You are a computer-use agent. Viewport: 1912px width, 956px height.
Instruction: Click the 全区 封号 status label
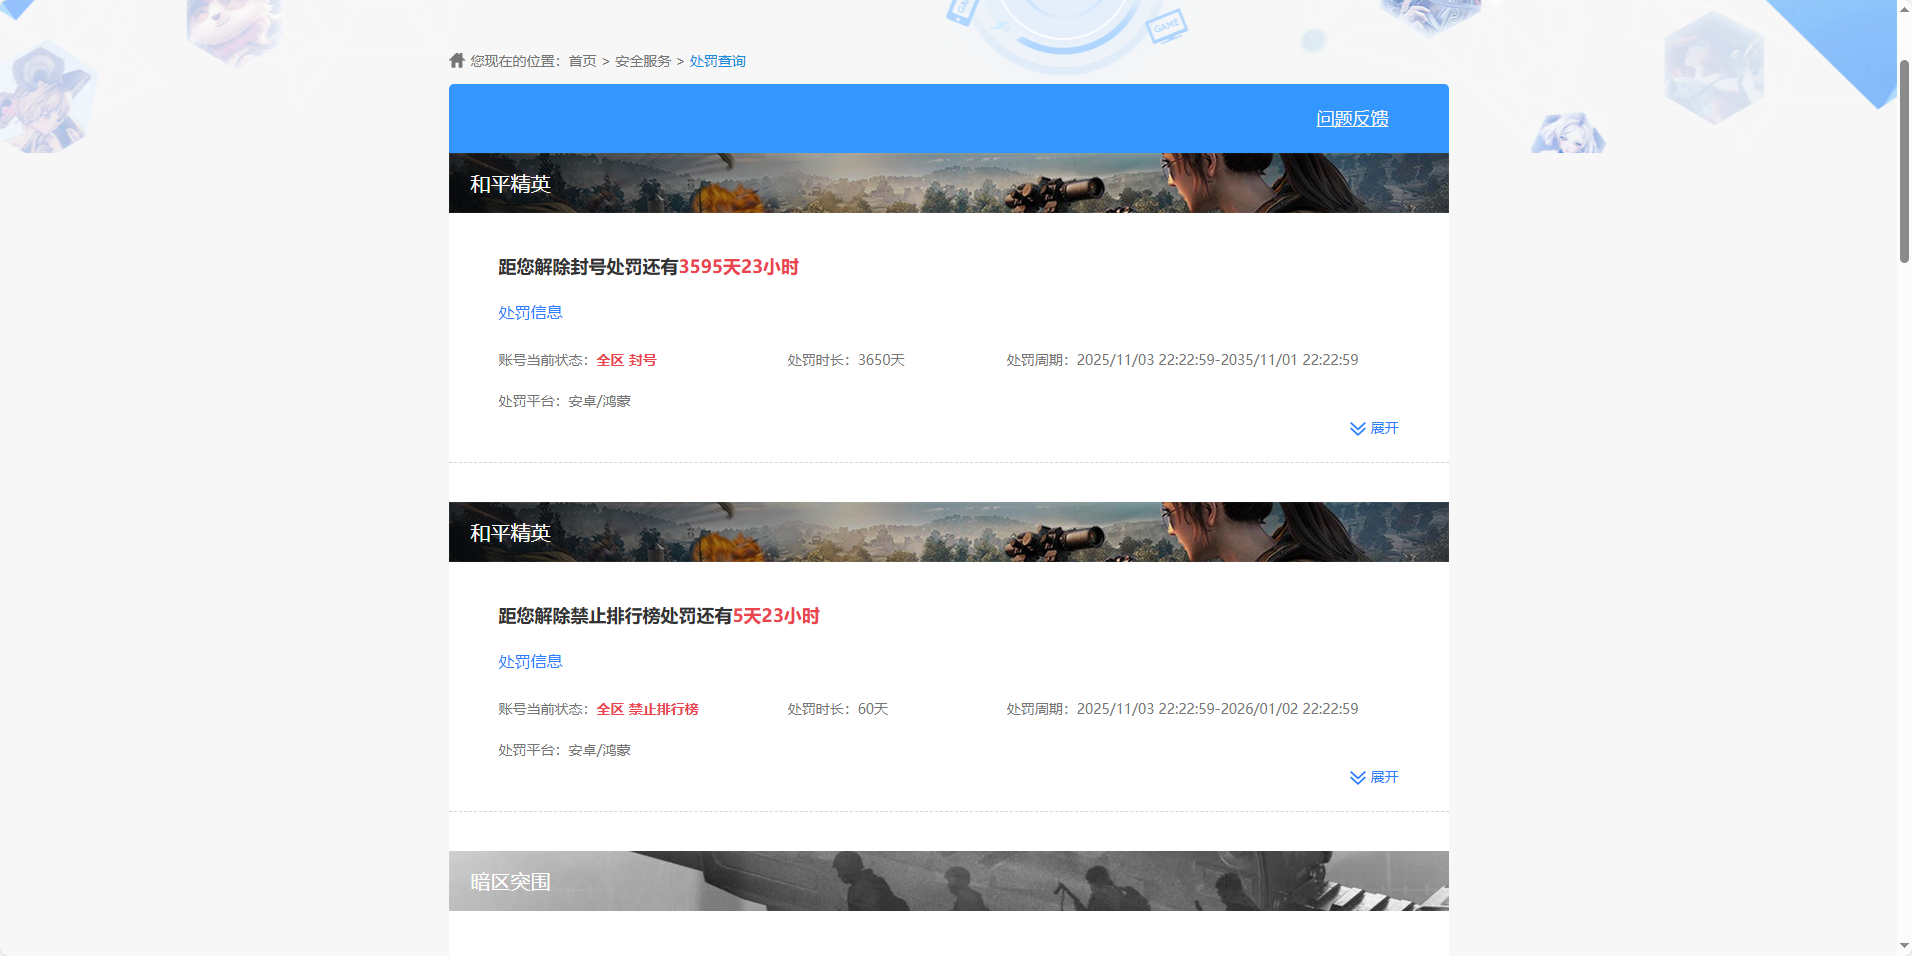coord(626,359)
